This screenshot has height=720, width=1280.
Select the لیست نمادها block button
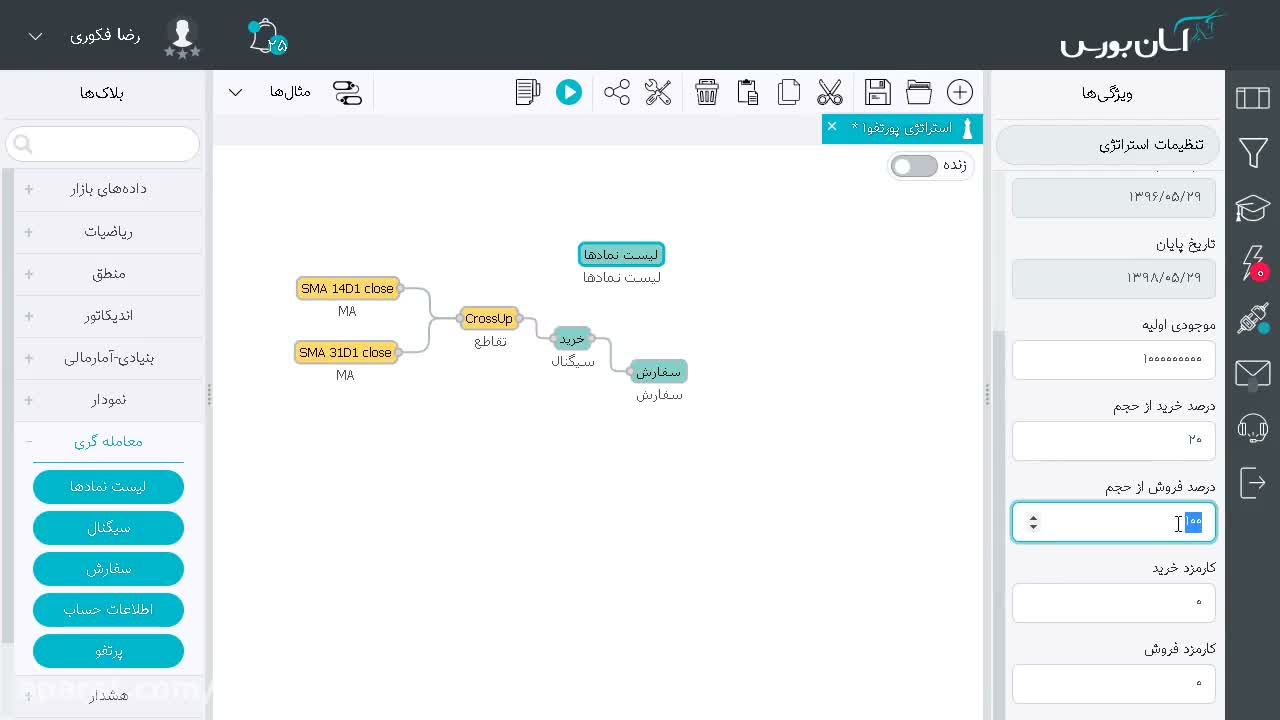click(108, 487)
